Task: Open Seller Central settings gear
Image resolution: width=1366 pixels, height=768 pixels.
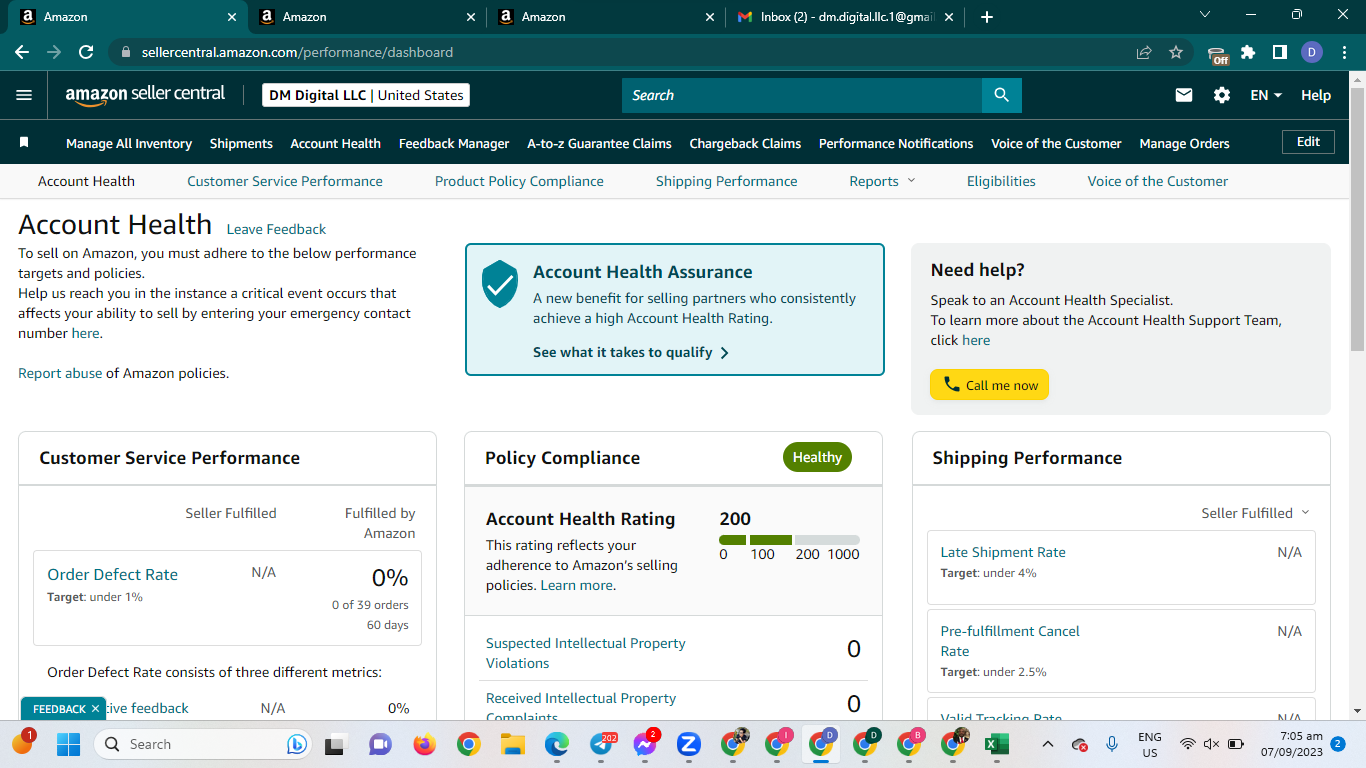Action: 1222,95
